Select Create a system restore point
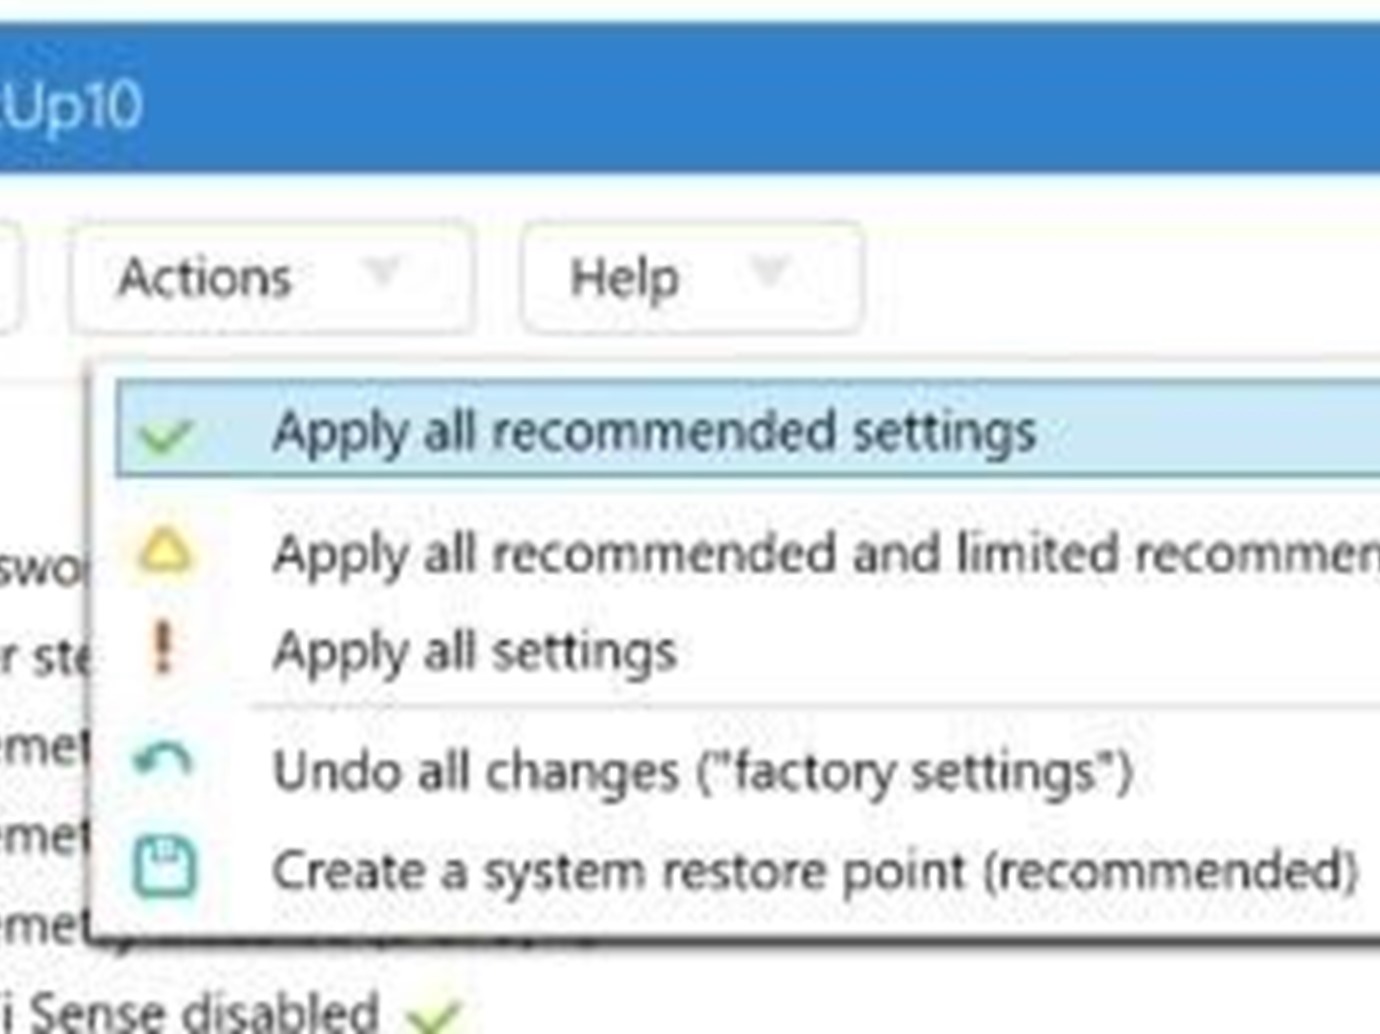The image size is (1380, 1034). [748, 869]
